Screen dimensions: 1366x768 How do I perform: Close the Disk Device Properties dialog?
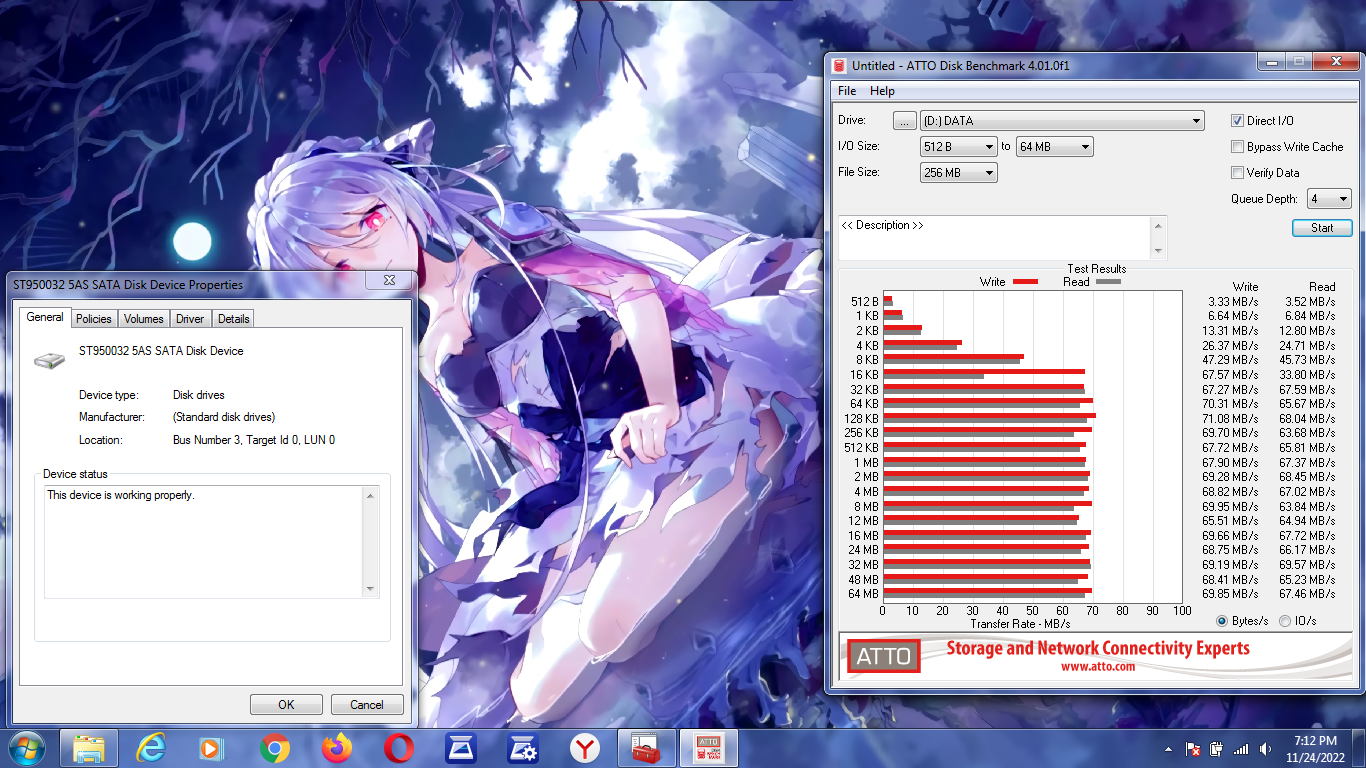[x=388, y=281]
